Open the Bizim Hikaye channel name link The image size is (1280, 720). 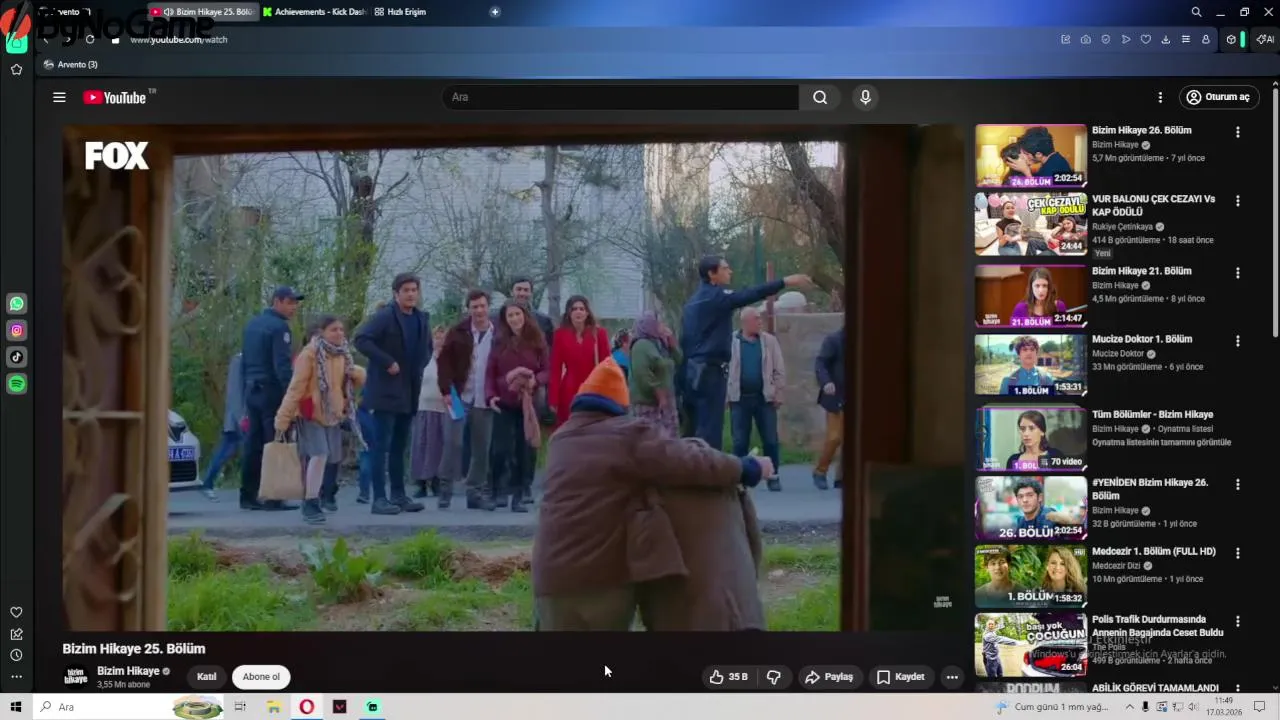128,671
